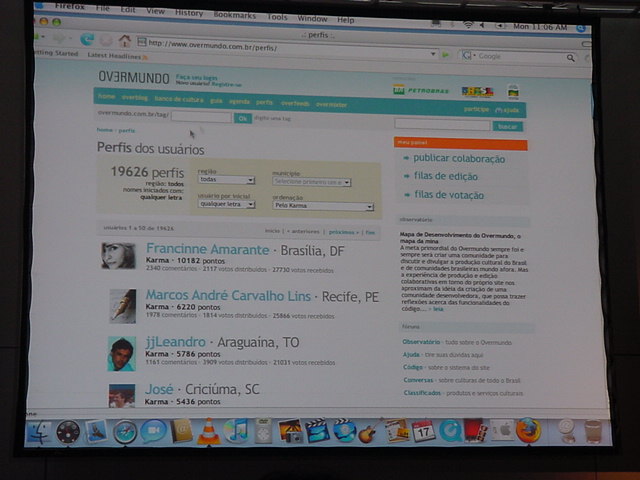Click filas de edição link
The height and width of the screenshot is (480, 640).
(x=446, y=176)
